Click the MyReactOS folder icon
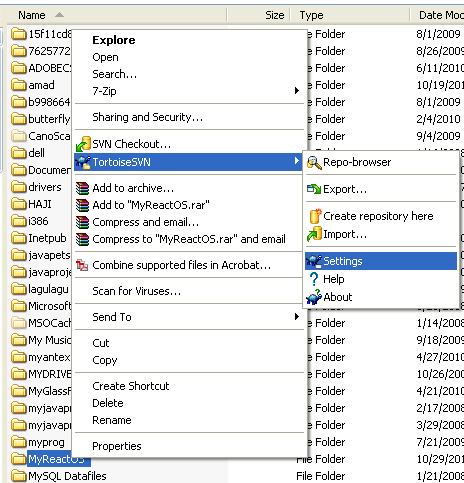Viewport: 464px width, 483px height. (18, 459)
